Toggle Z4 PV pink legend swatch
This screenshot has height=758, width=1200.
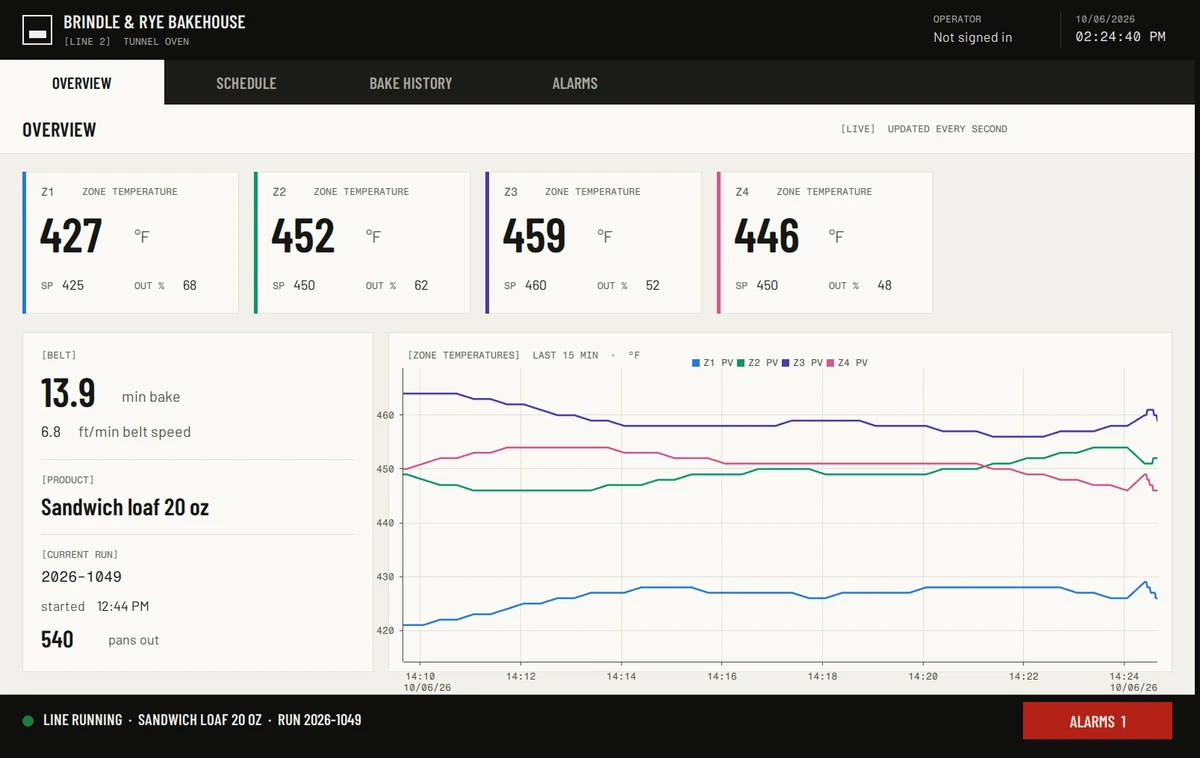831,363
